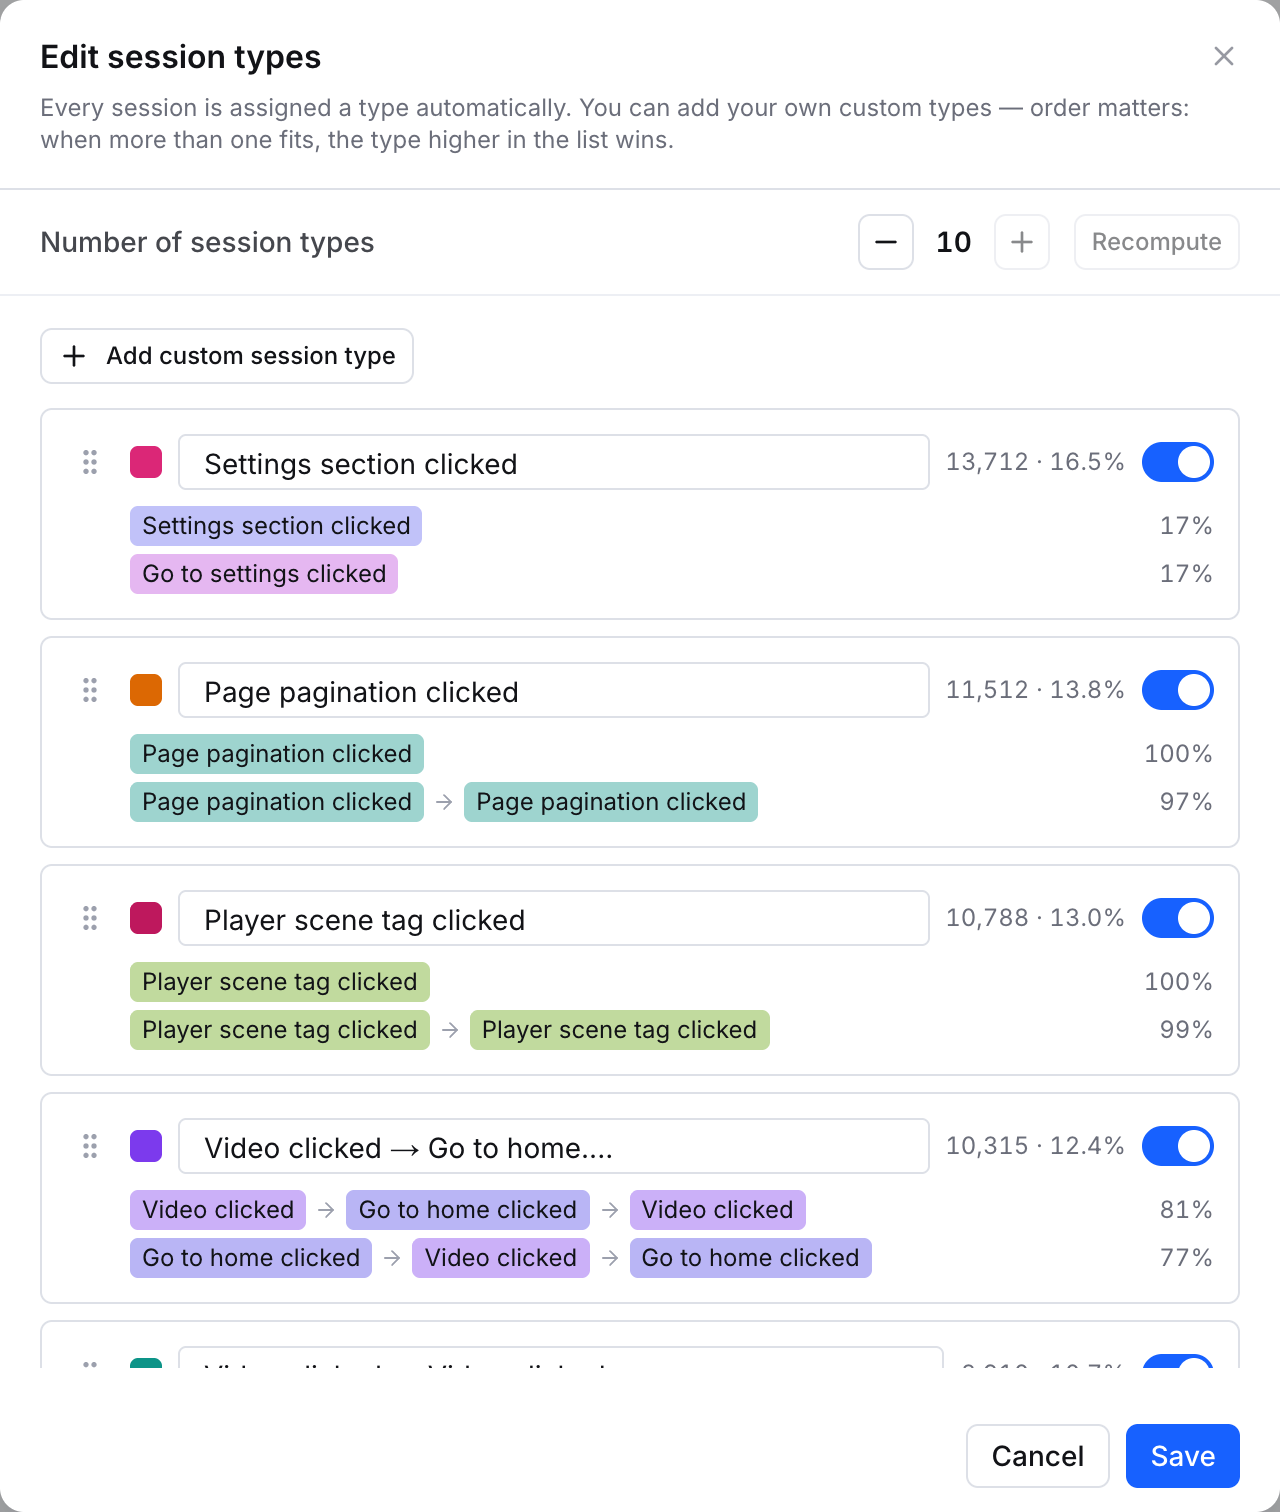The height and width of the screenshot is (1512, 1280).
Task: Click the 10,788 · 13.0% count text
Action: point(1035,918)
